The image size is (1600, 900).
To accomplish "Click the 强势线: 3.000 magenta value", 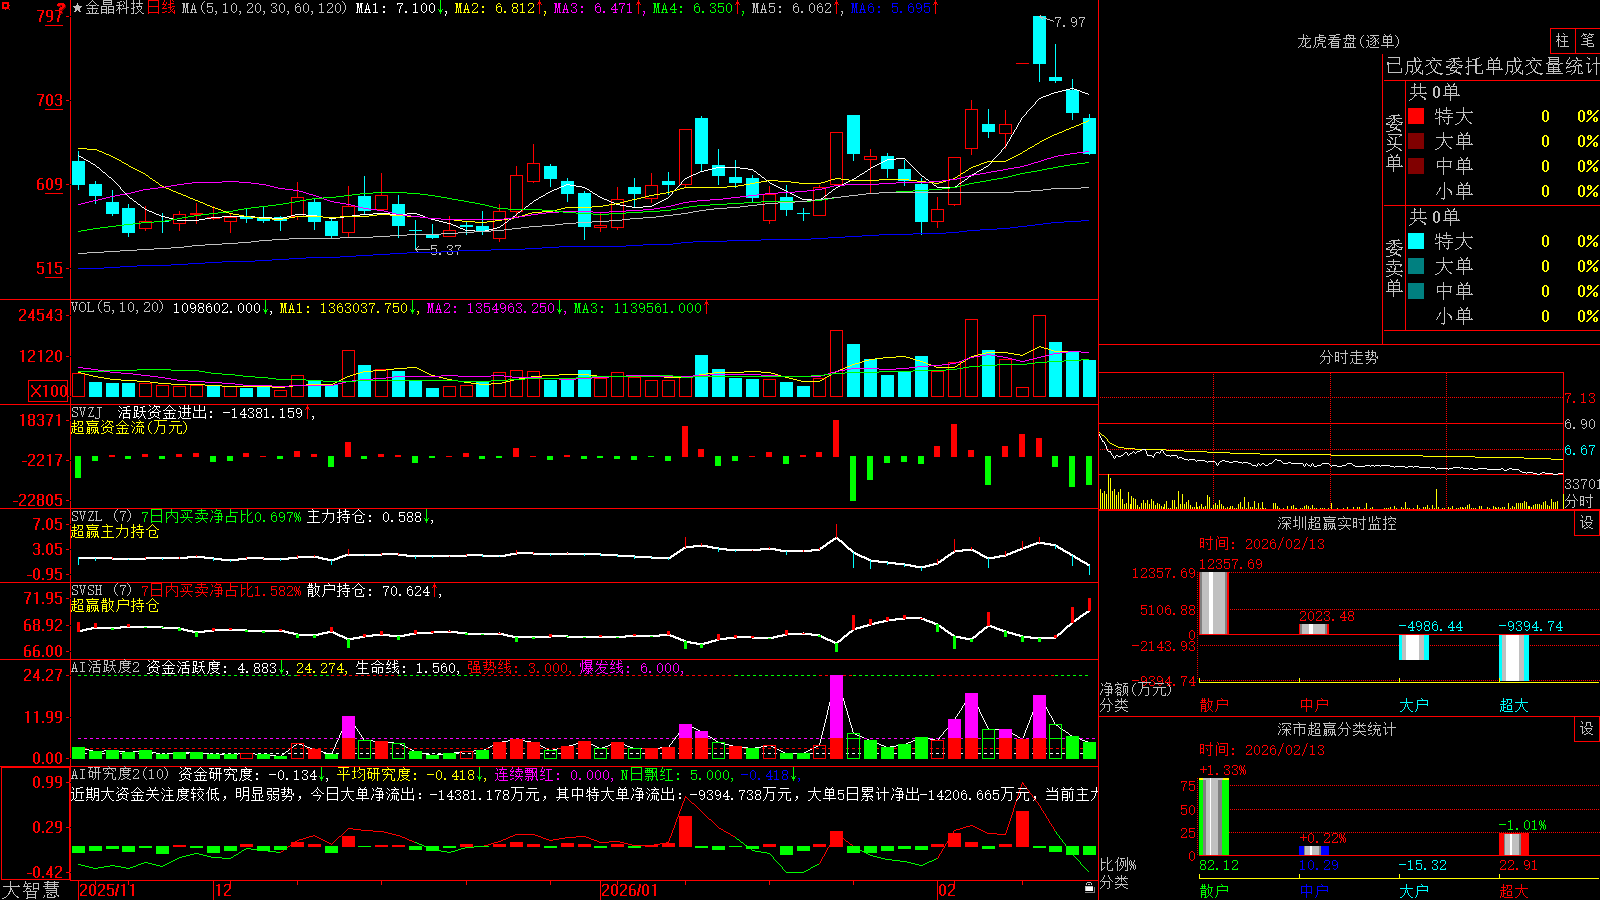I will click(x=520, y=668).
